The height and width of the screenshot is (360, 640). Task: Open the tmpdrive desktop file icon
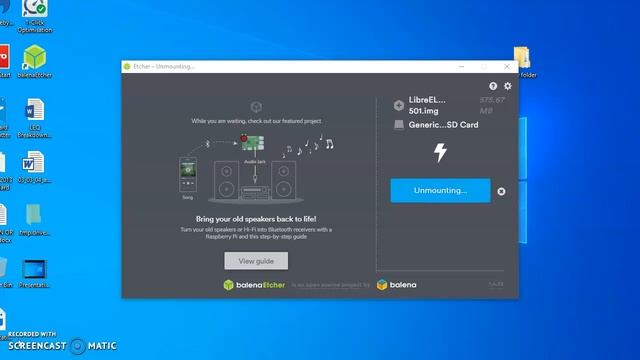pos(35,220)
